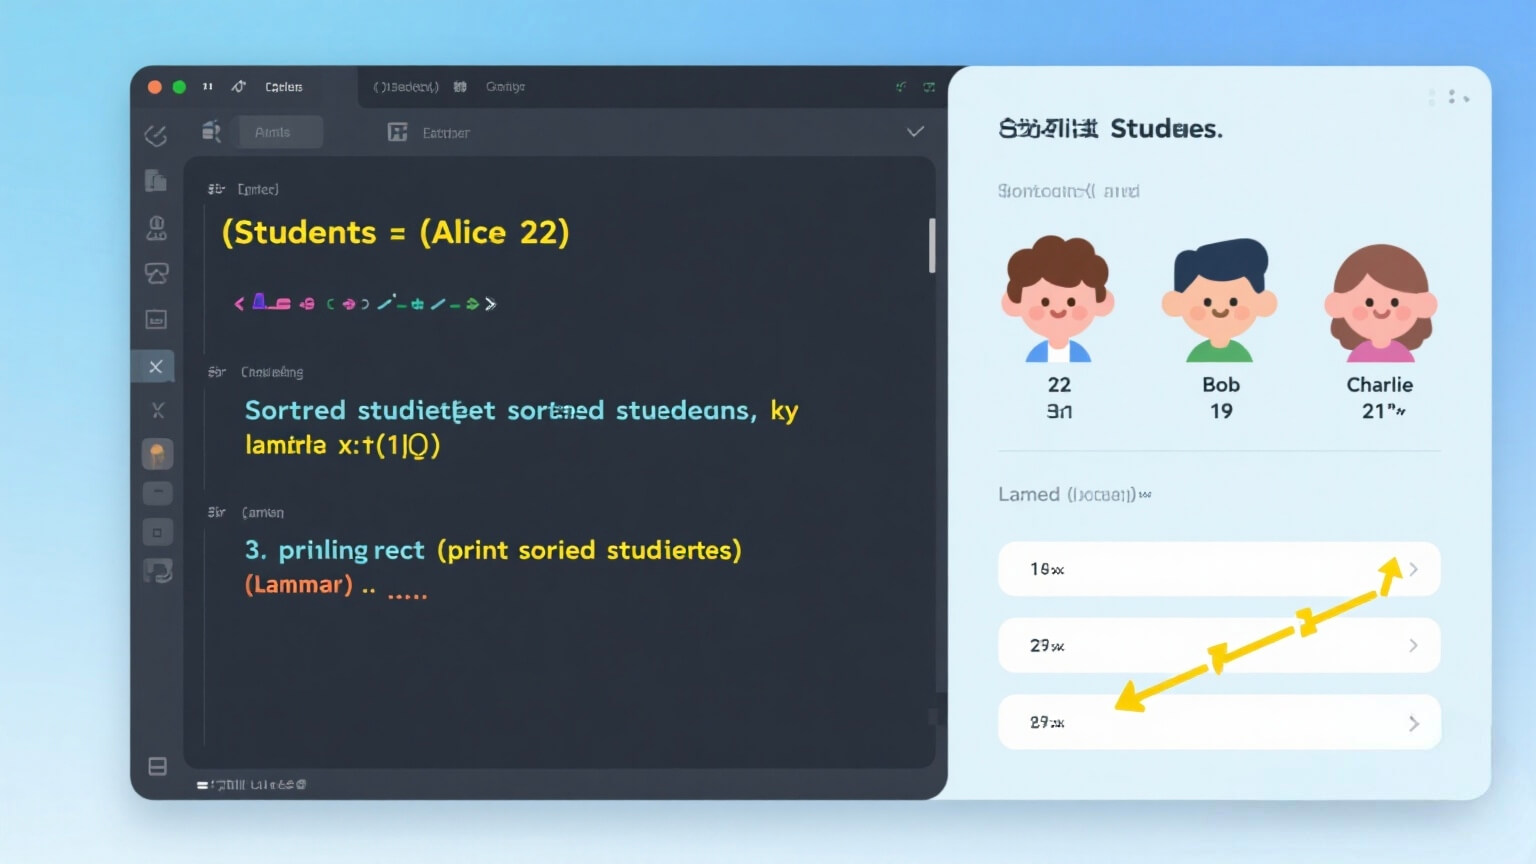Click the orange icon in the left sidebar
The height and width of the screenshot is (864, 1536).
pos(157,455)
